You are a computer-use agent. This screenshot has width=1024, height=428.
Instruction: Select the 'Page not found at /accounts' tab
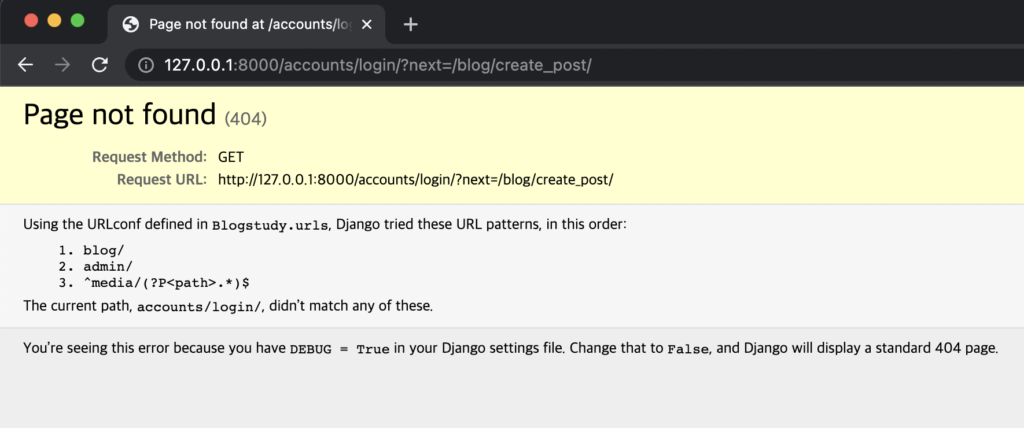246,24
